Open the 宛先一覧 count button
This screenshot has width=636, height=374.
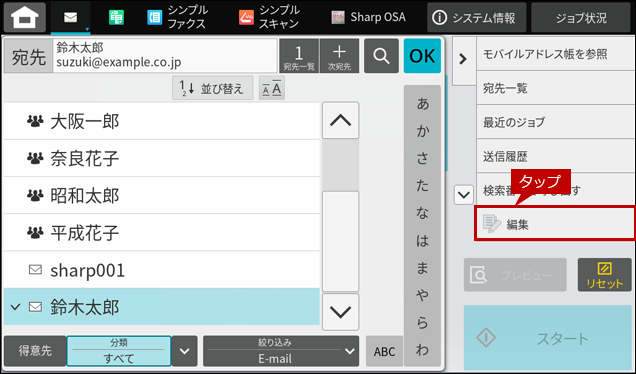click(x=299, y=56)
